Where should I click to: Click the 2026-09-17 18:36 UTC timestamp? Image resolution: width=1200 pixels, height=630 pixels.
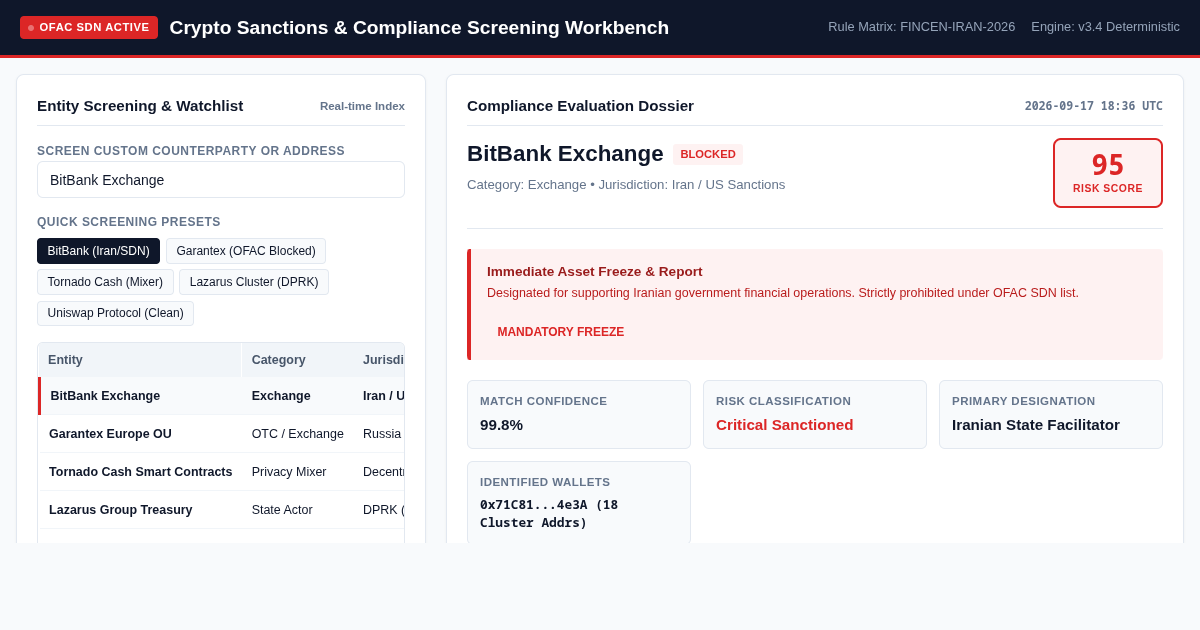pyautogui.click(x=1093, y=106)
